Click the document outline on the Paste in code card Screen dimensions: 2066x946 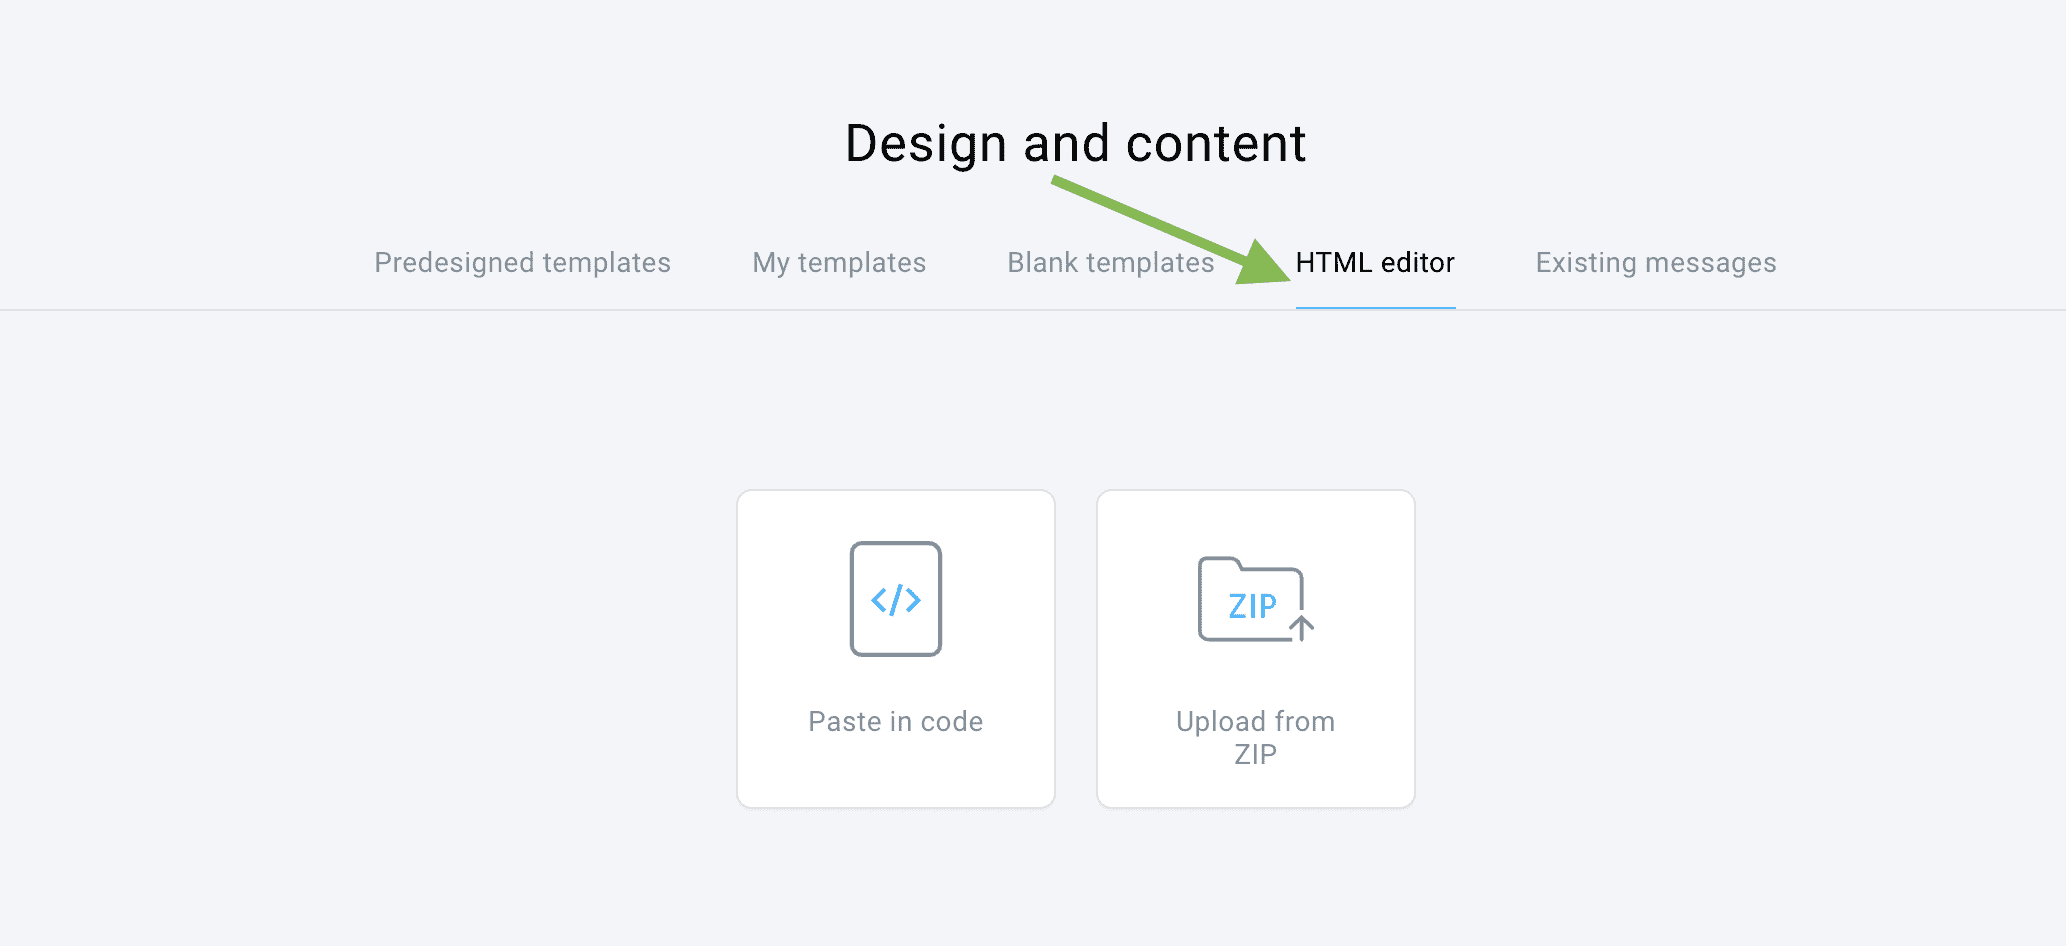point(895,598)
